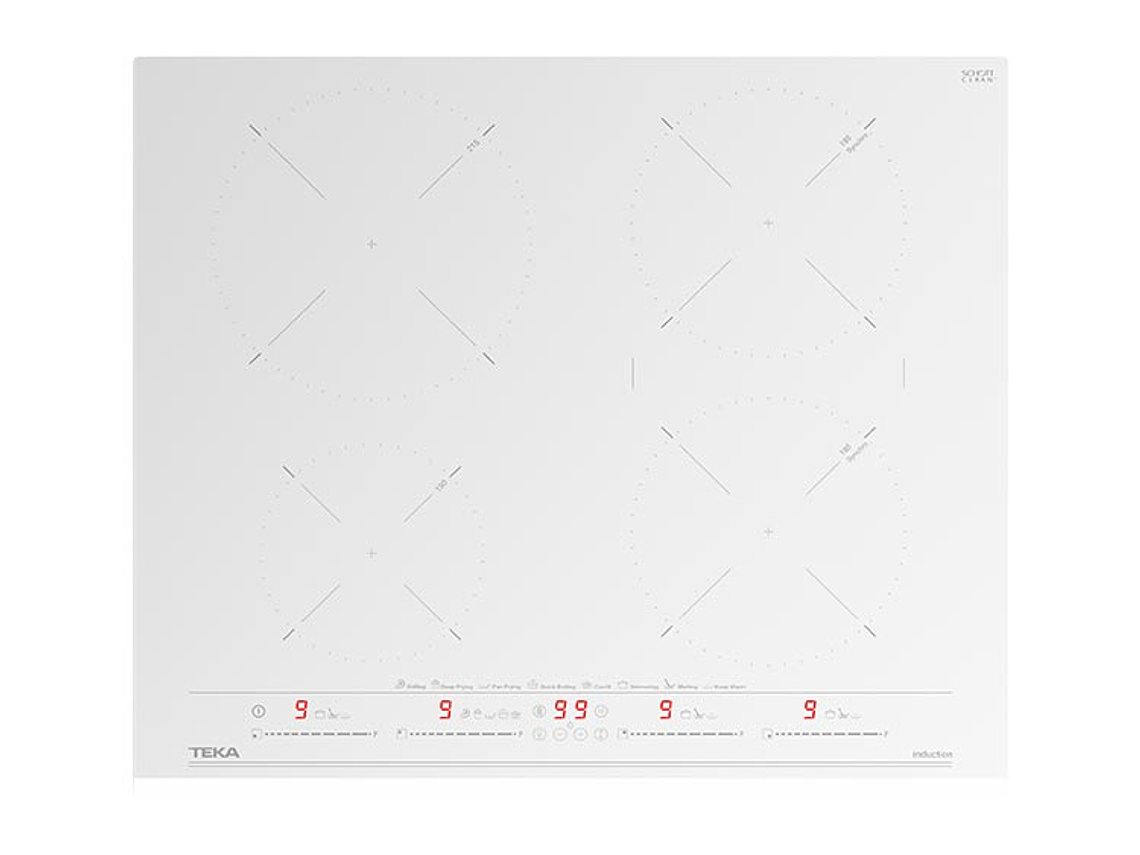This screenshot has width=1140, height=855.
Task: Tap Melting icon in the function legend
Action: pos(668,685)
